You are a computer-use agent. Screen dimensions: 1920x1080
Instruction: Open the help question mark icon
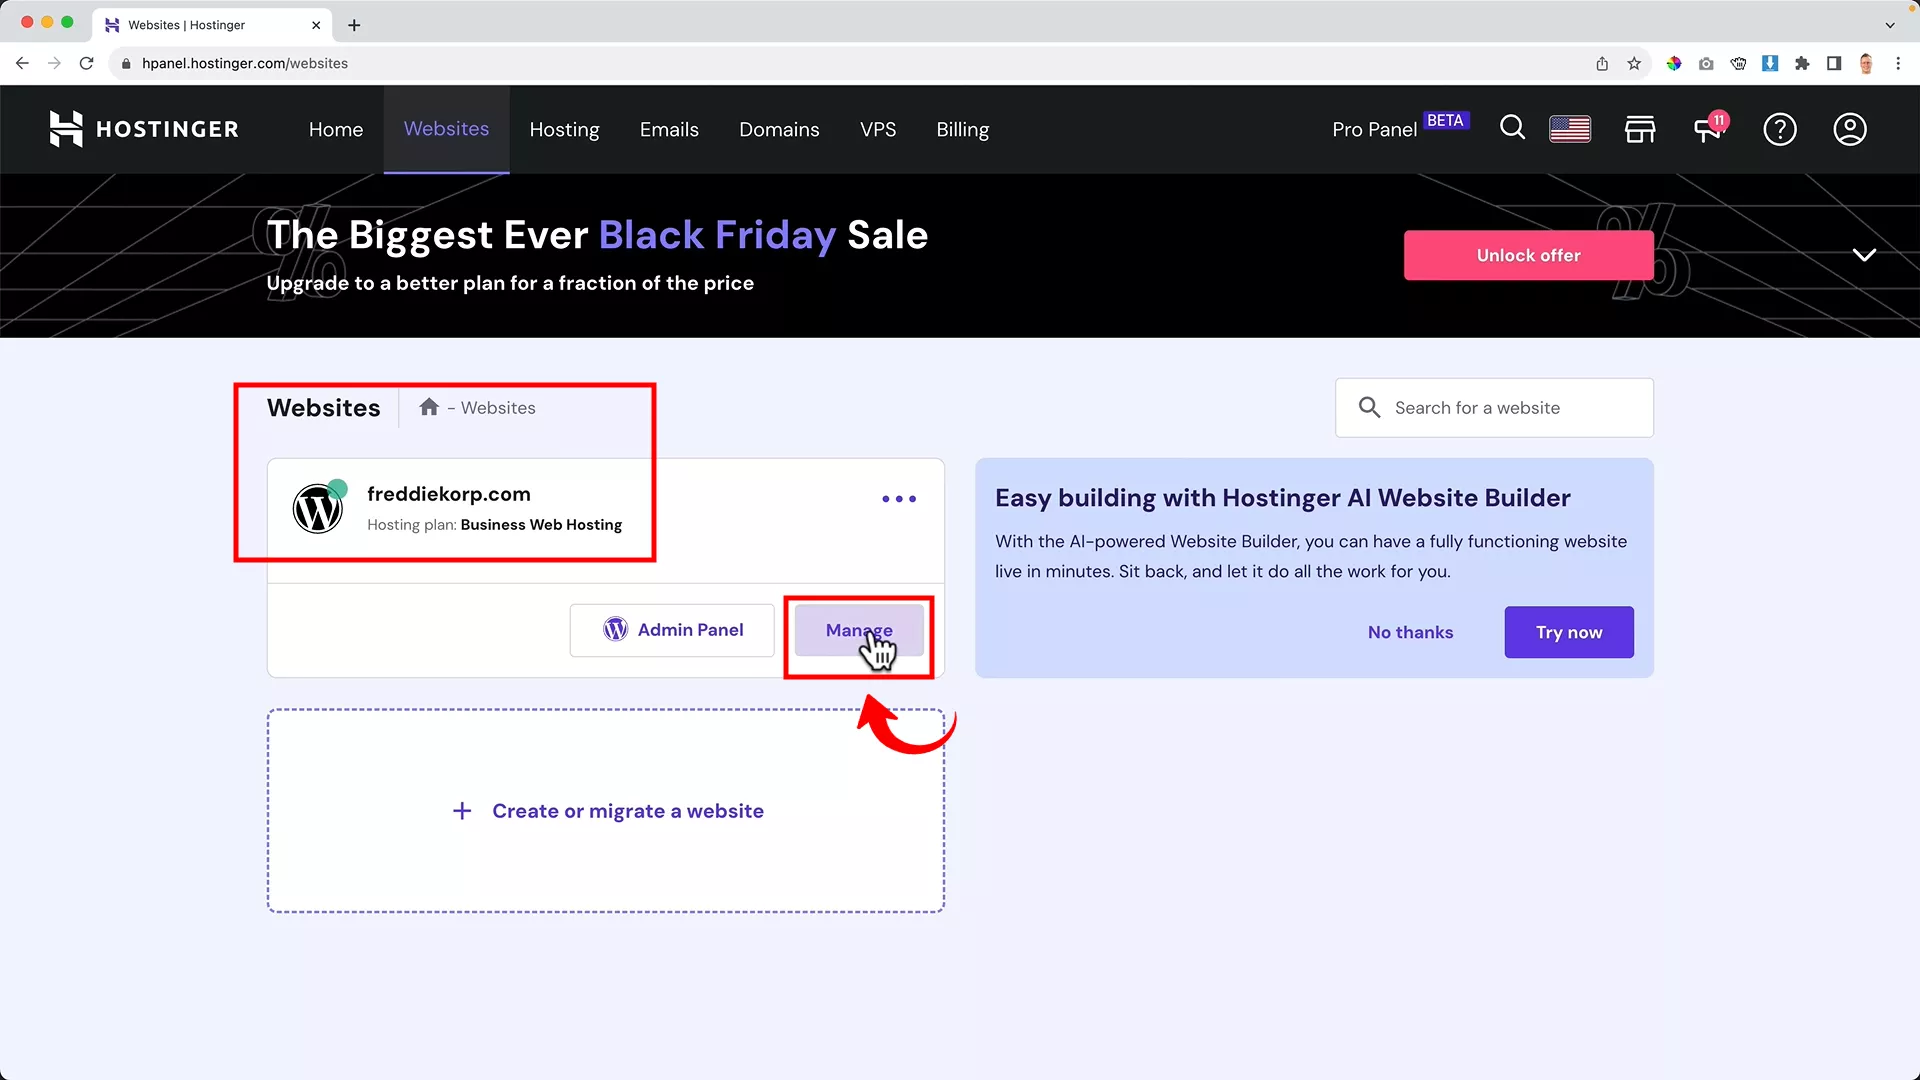(x=1780, y=128)
